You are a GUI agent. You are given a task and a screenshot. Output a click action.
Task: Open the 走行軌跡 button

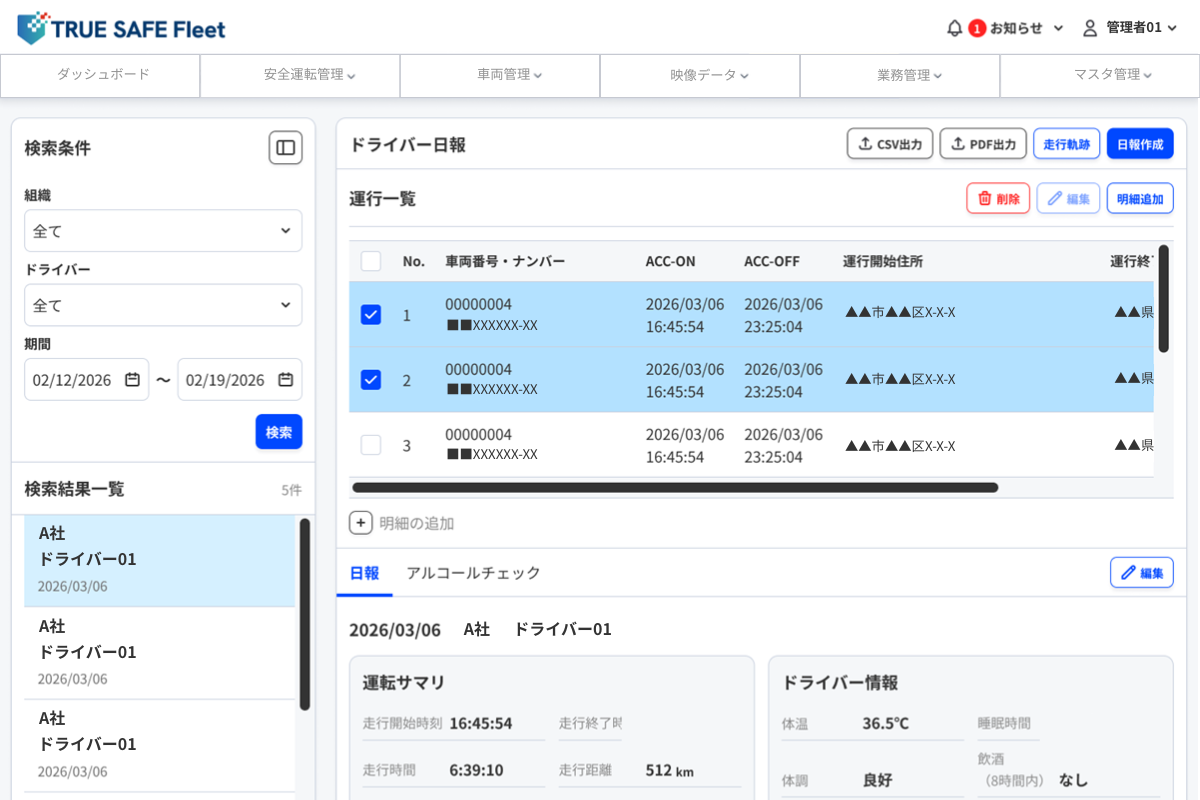tap(1067, 144)
